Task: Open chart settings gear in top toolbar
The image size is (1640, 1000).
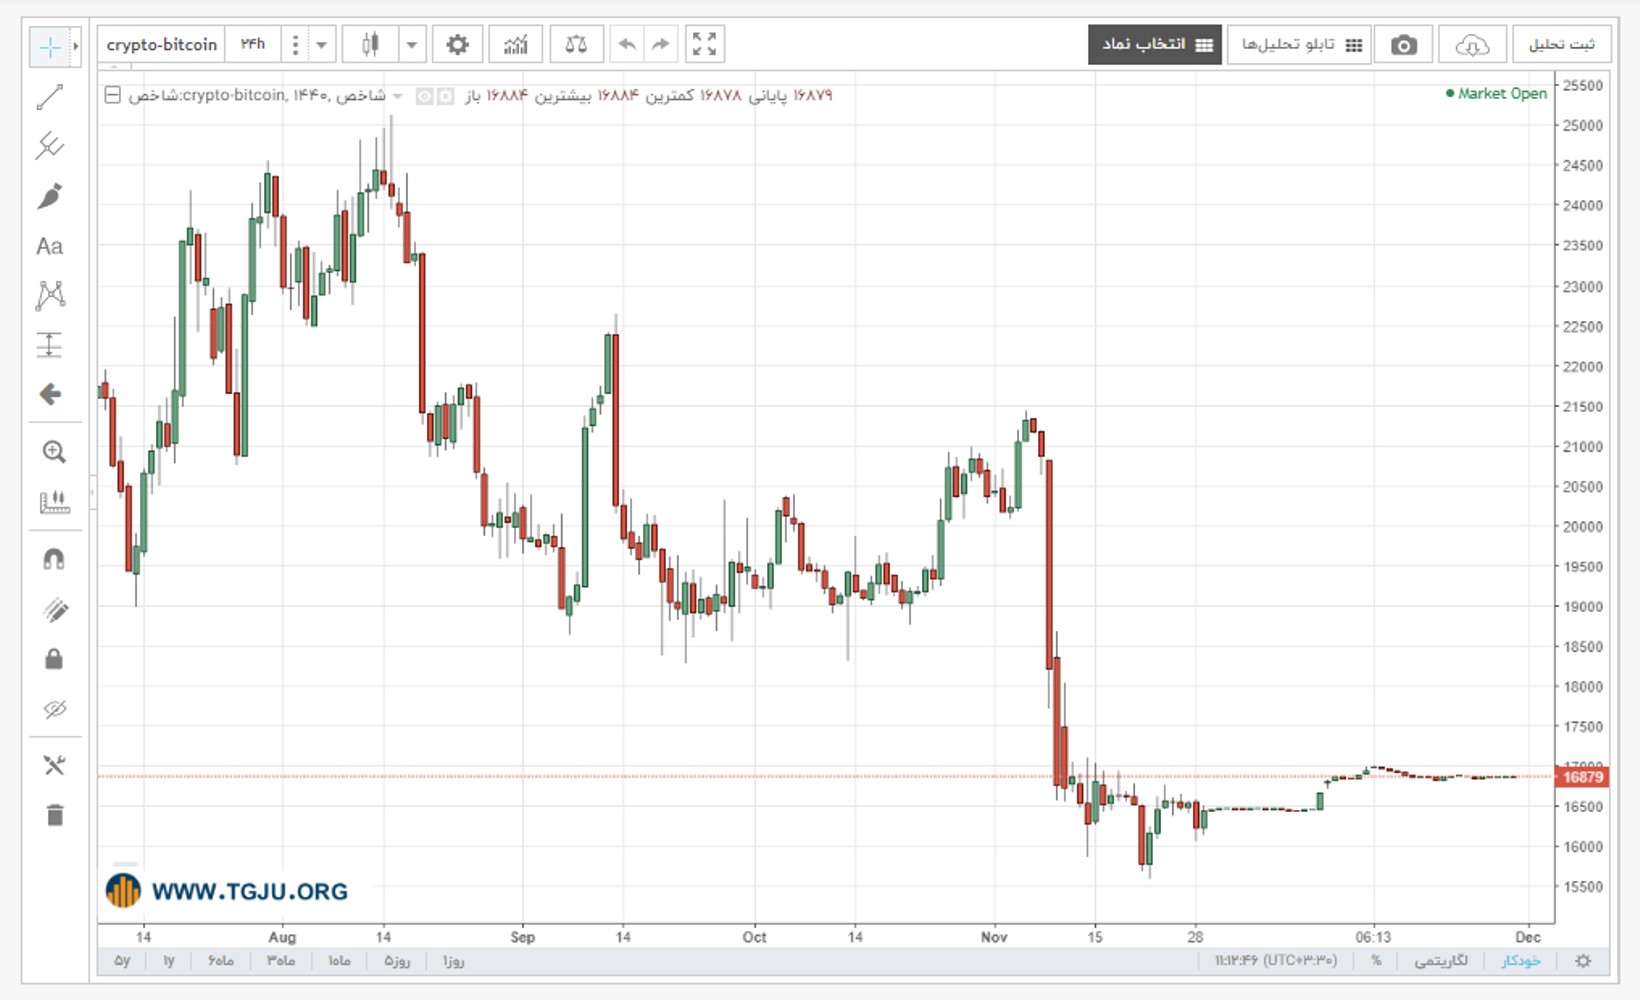Action: (457, 45)
